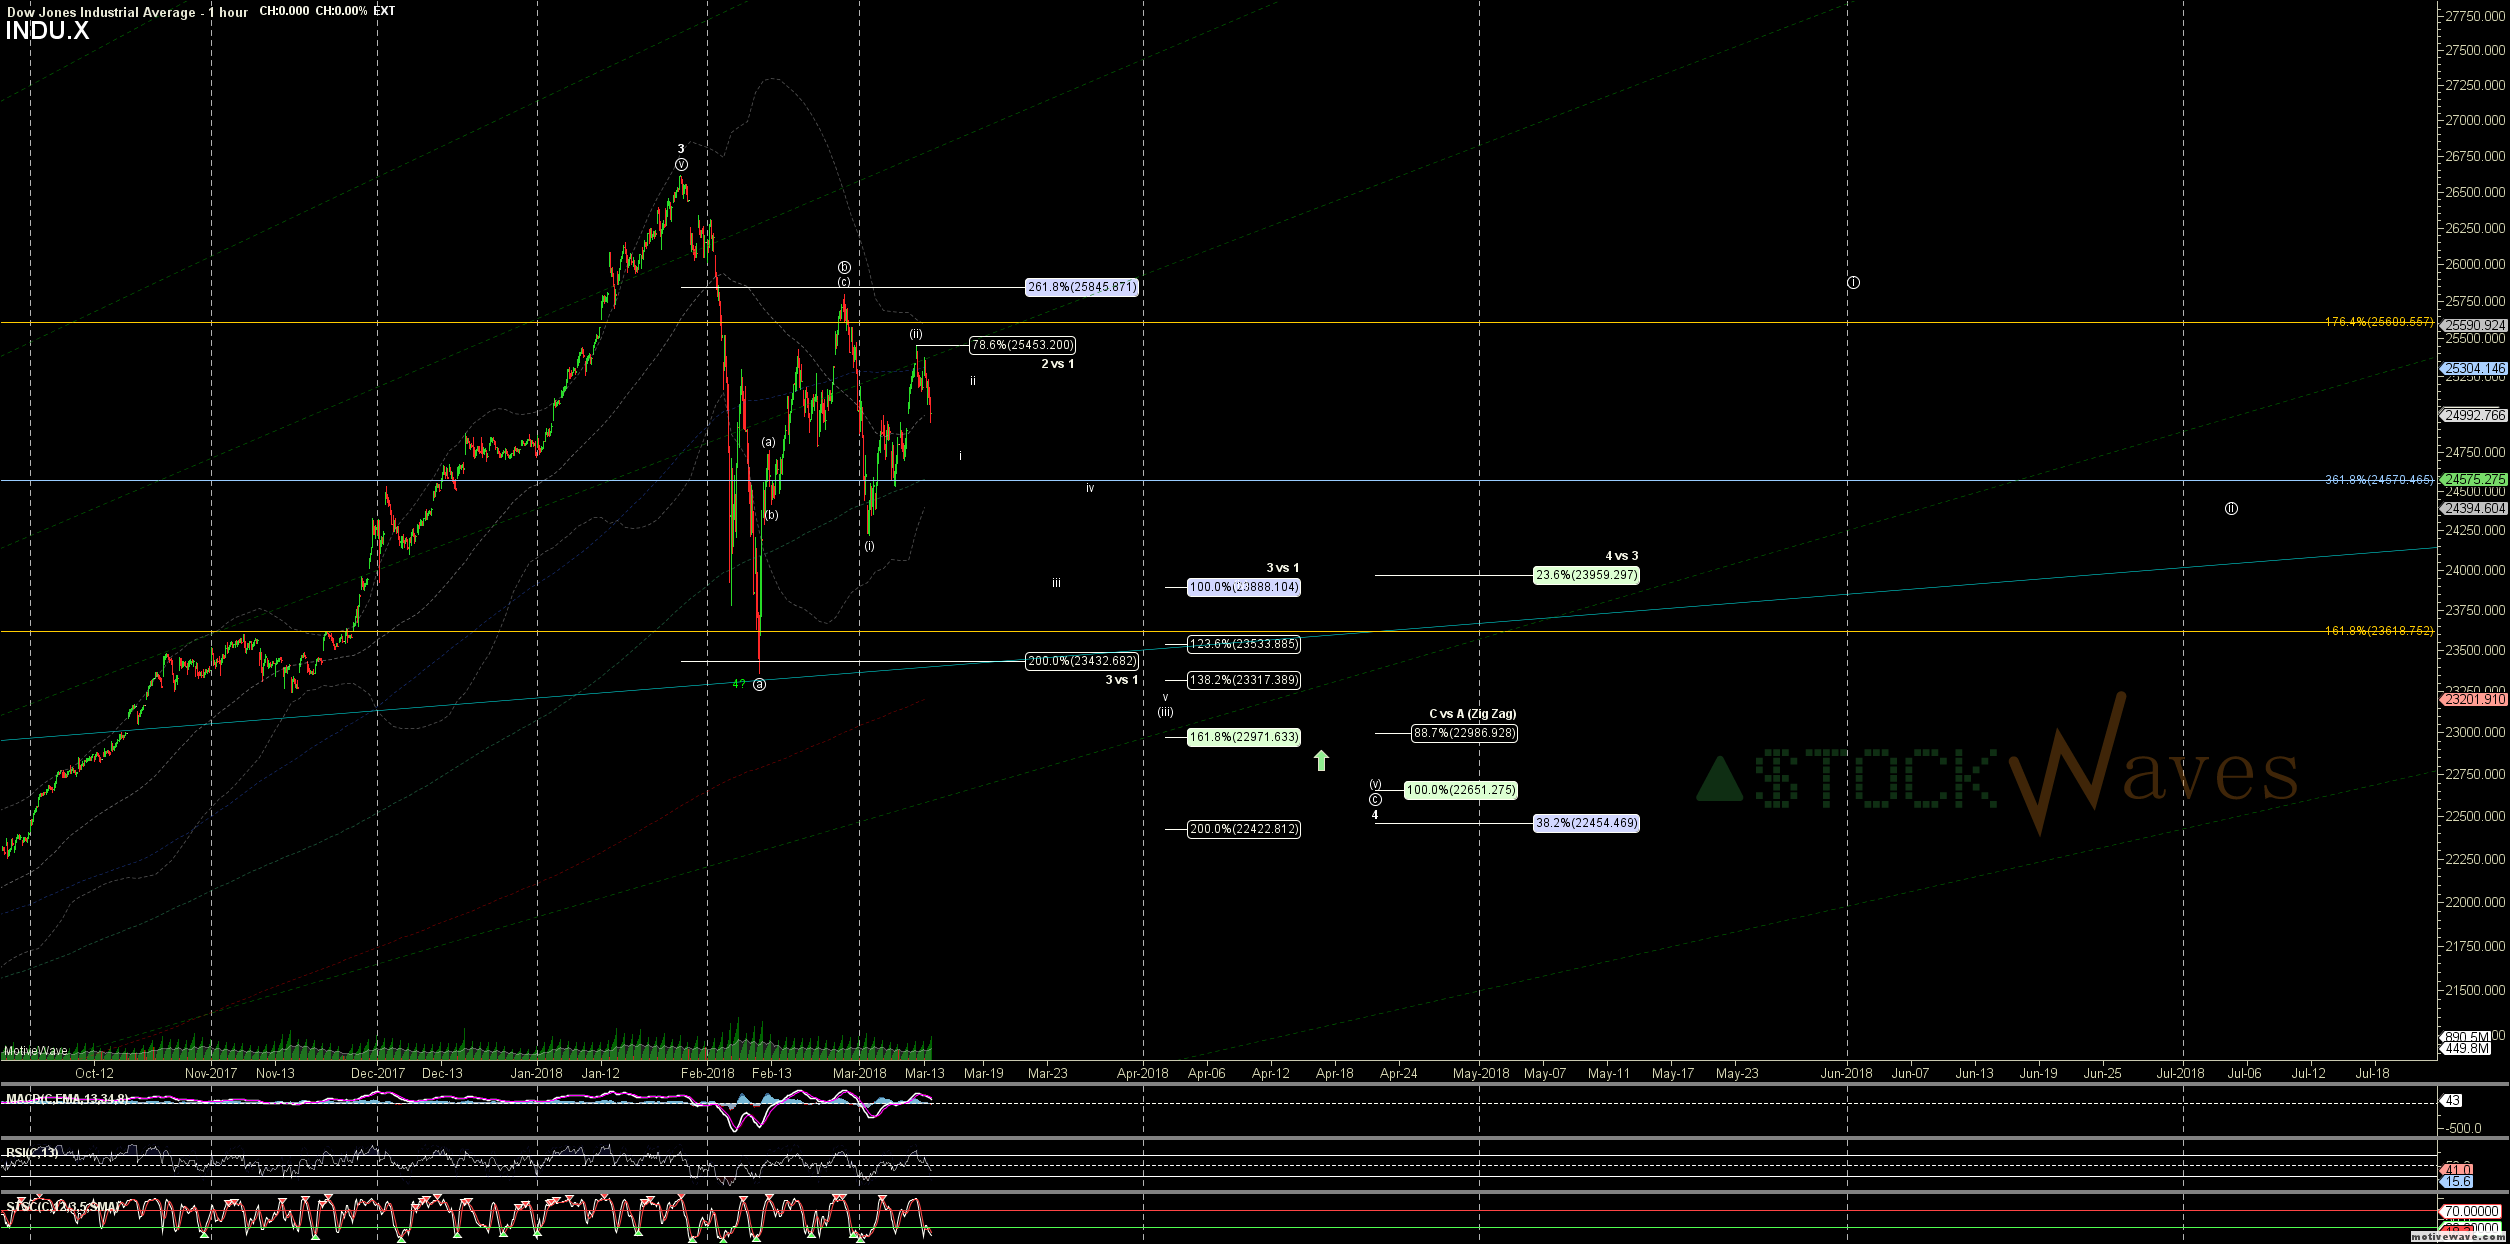
Task: Click the (a) wave label near February
Action: click(768, 442)
